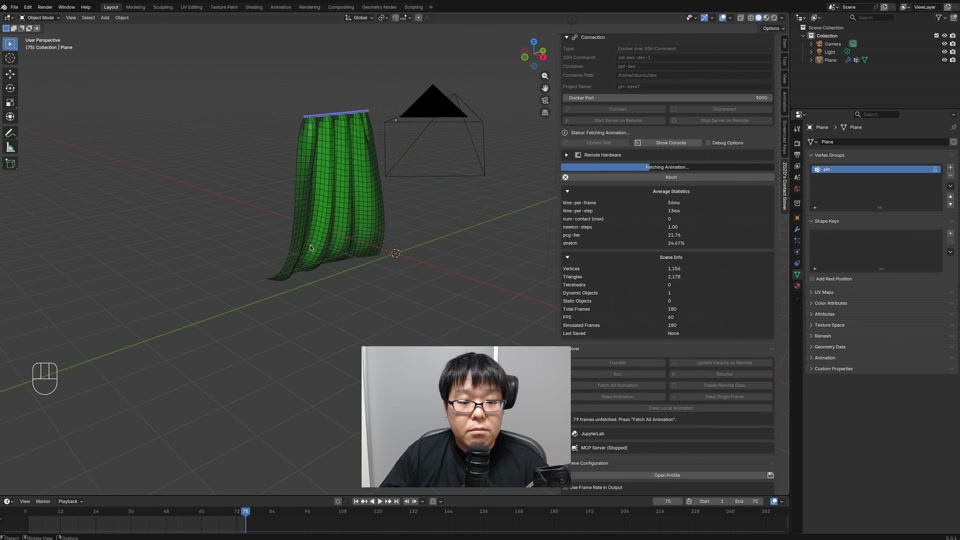
Task: Collapse the Vertex Groups panel
Action: coord(811,155)
